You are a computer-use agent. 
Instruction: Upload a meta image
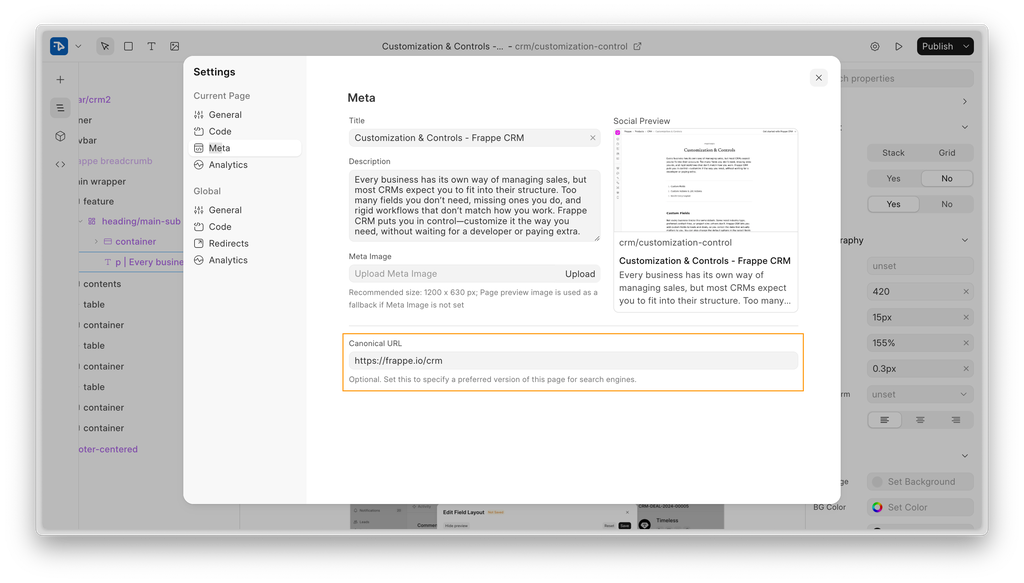coord(580,274)
